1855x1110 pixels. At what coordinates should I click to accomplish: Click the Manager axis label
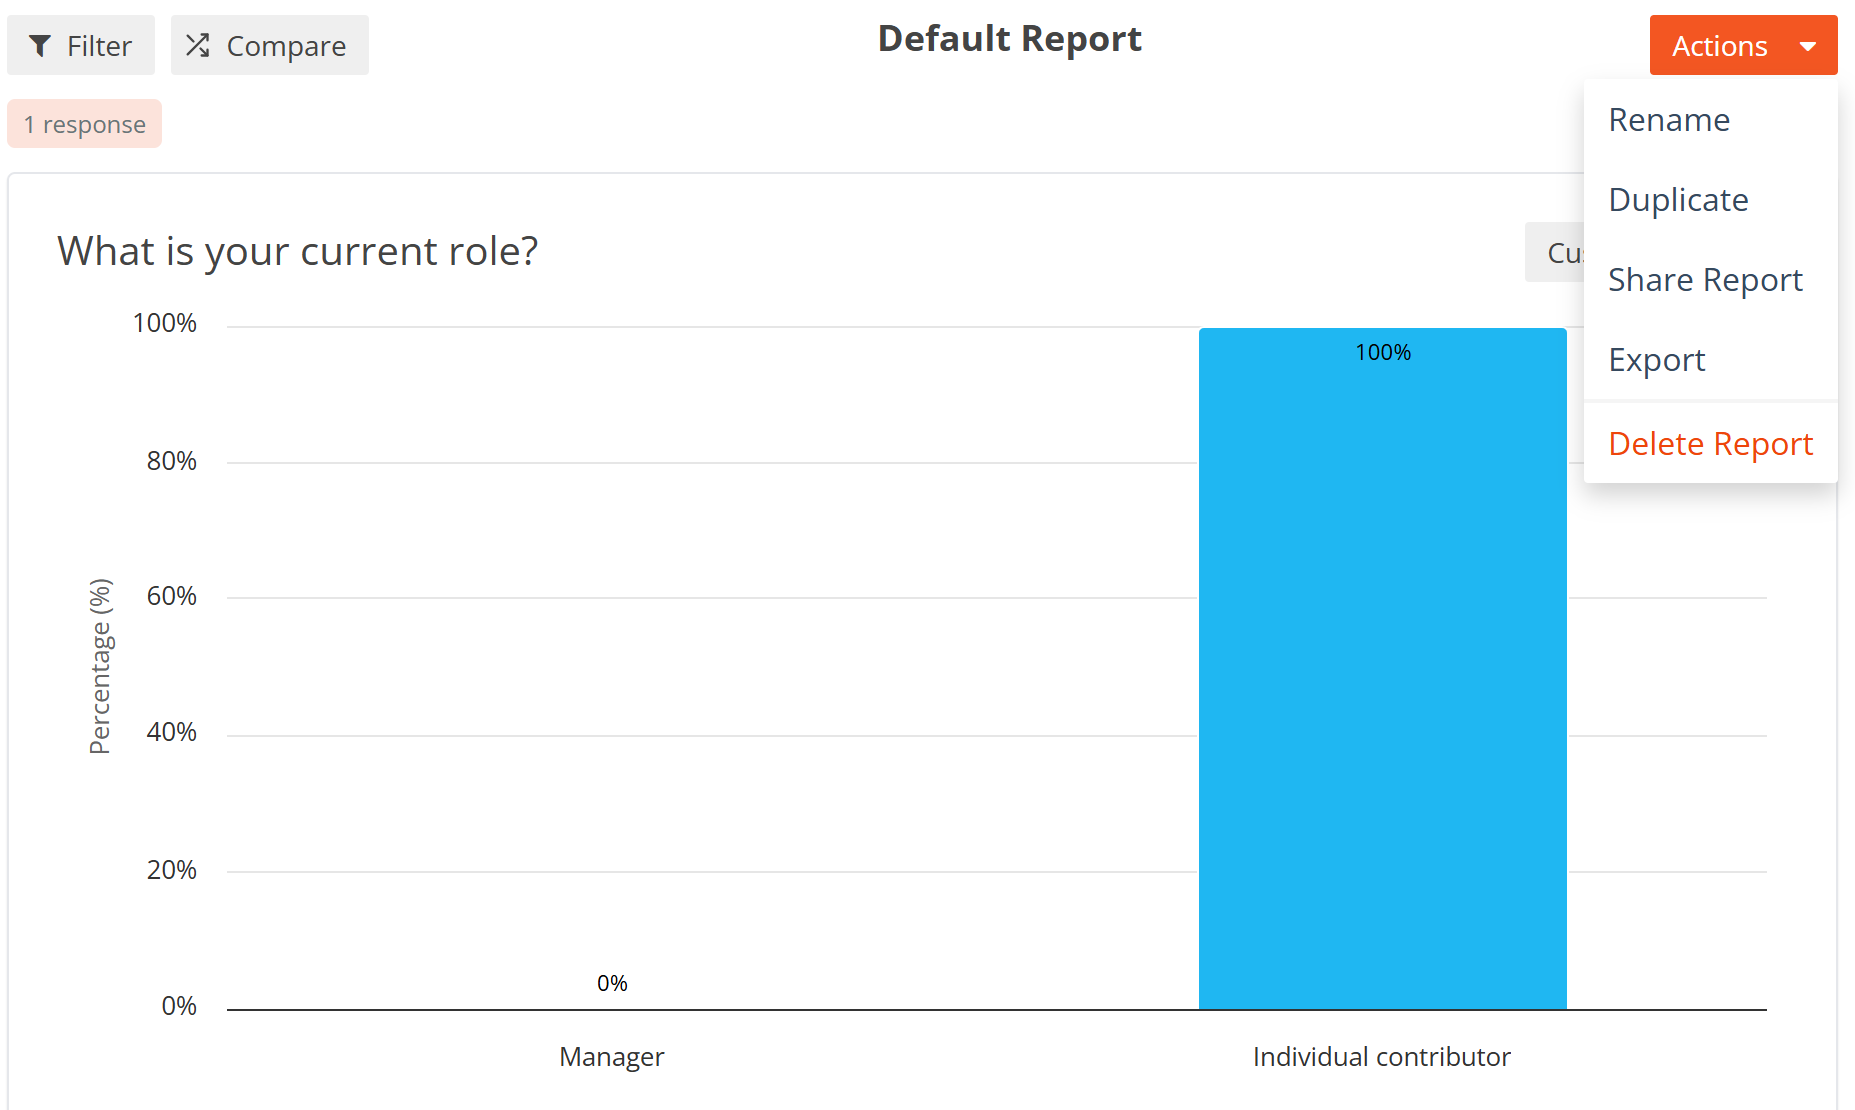click(611, 1057)
